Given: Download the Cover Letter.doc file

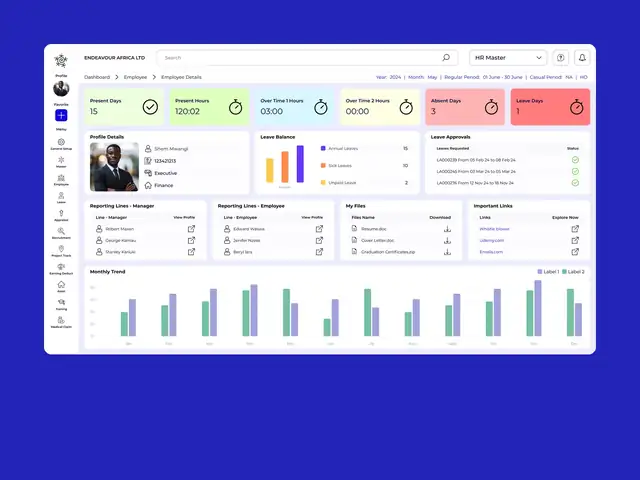Looking at the screenshot, I should tap(447, 240).
